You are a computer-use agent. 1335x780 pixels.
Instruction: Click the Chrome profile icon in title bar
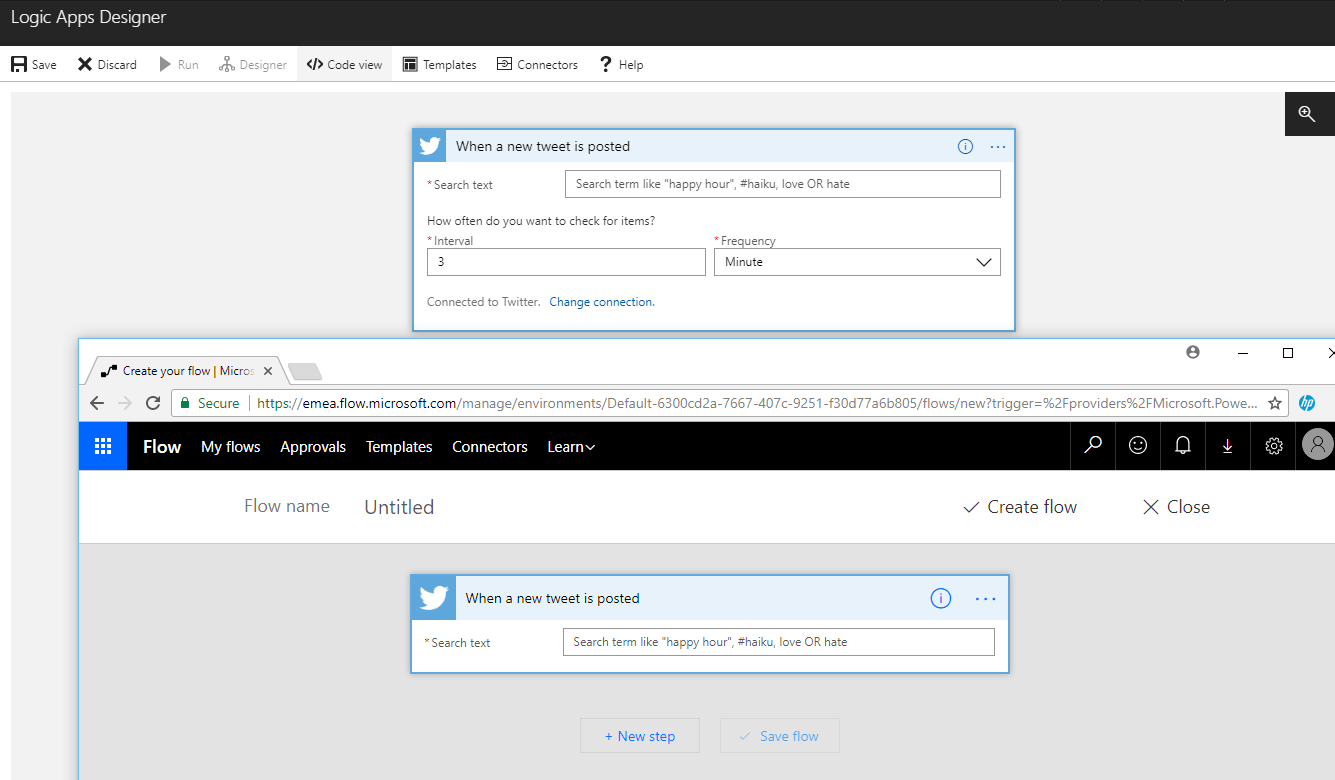pos(1192,353)
